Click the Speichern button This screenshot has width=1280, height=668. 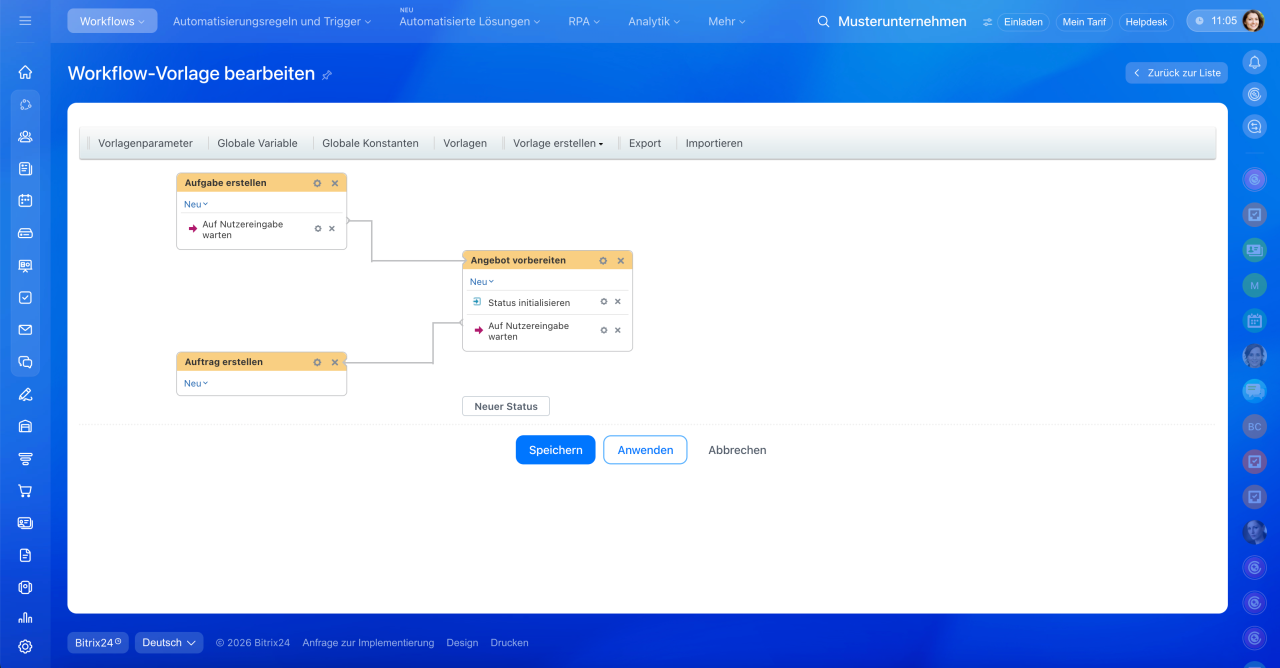coord(555,450)
